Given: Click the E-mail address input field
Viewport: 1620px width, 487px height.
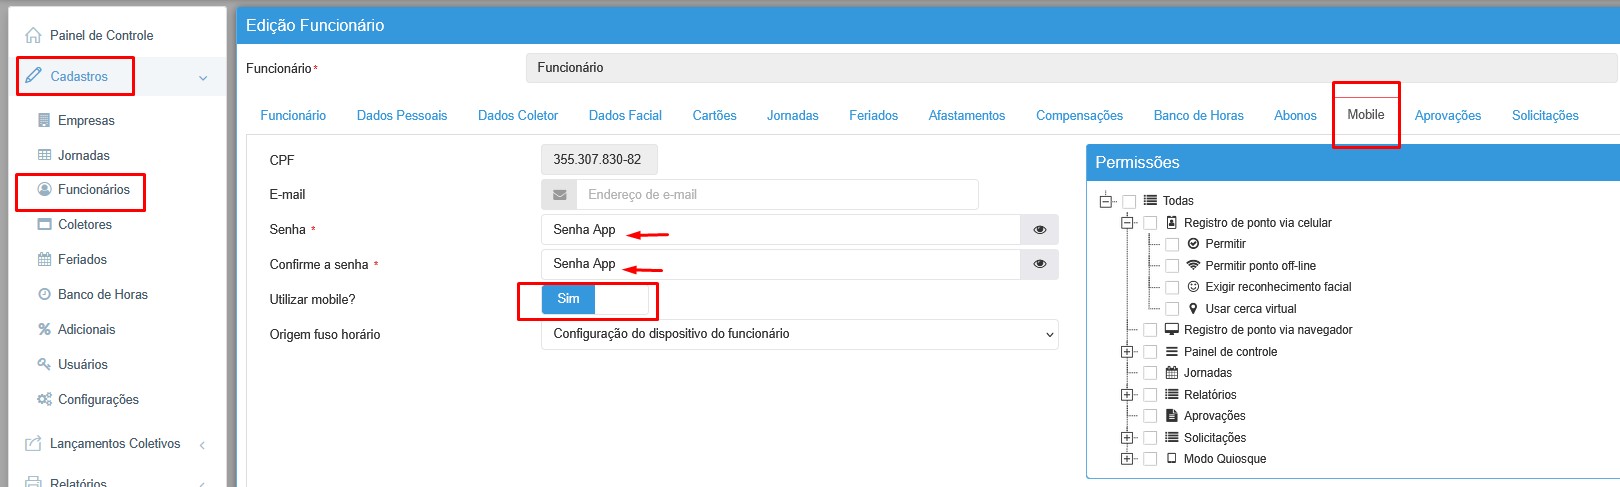Looking at the screenshot, I should coord(777,195).
